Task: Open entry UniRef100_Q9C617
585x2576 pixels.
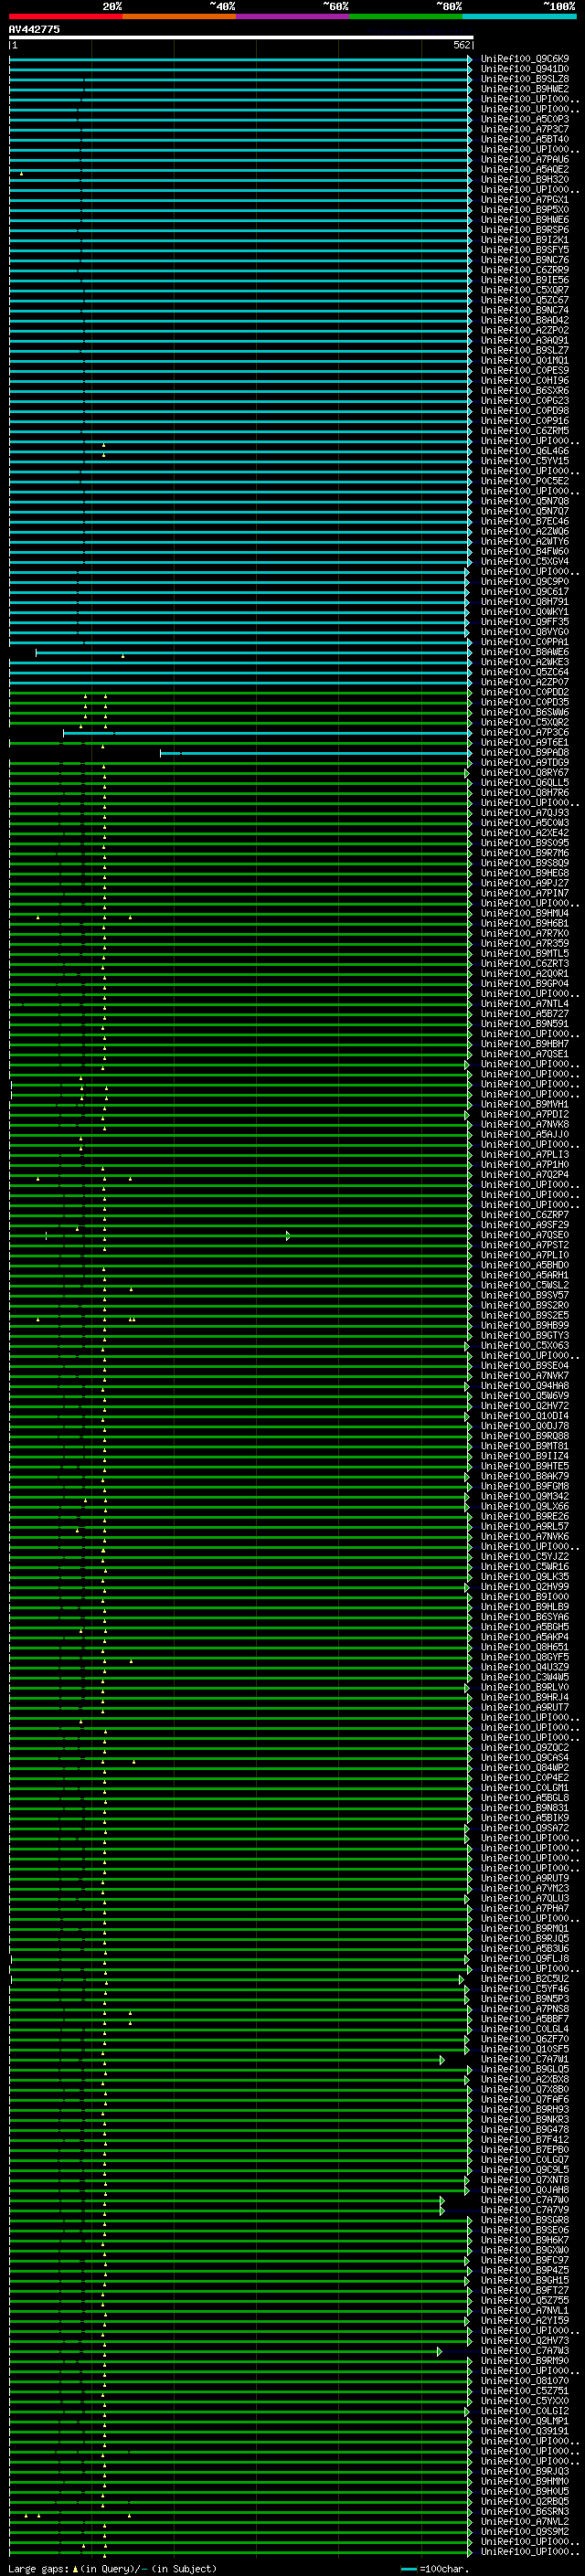Action: pyautogui.click(x=525, y=591)
